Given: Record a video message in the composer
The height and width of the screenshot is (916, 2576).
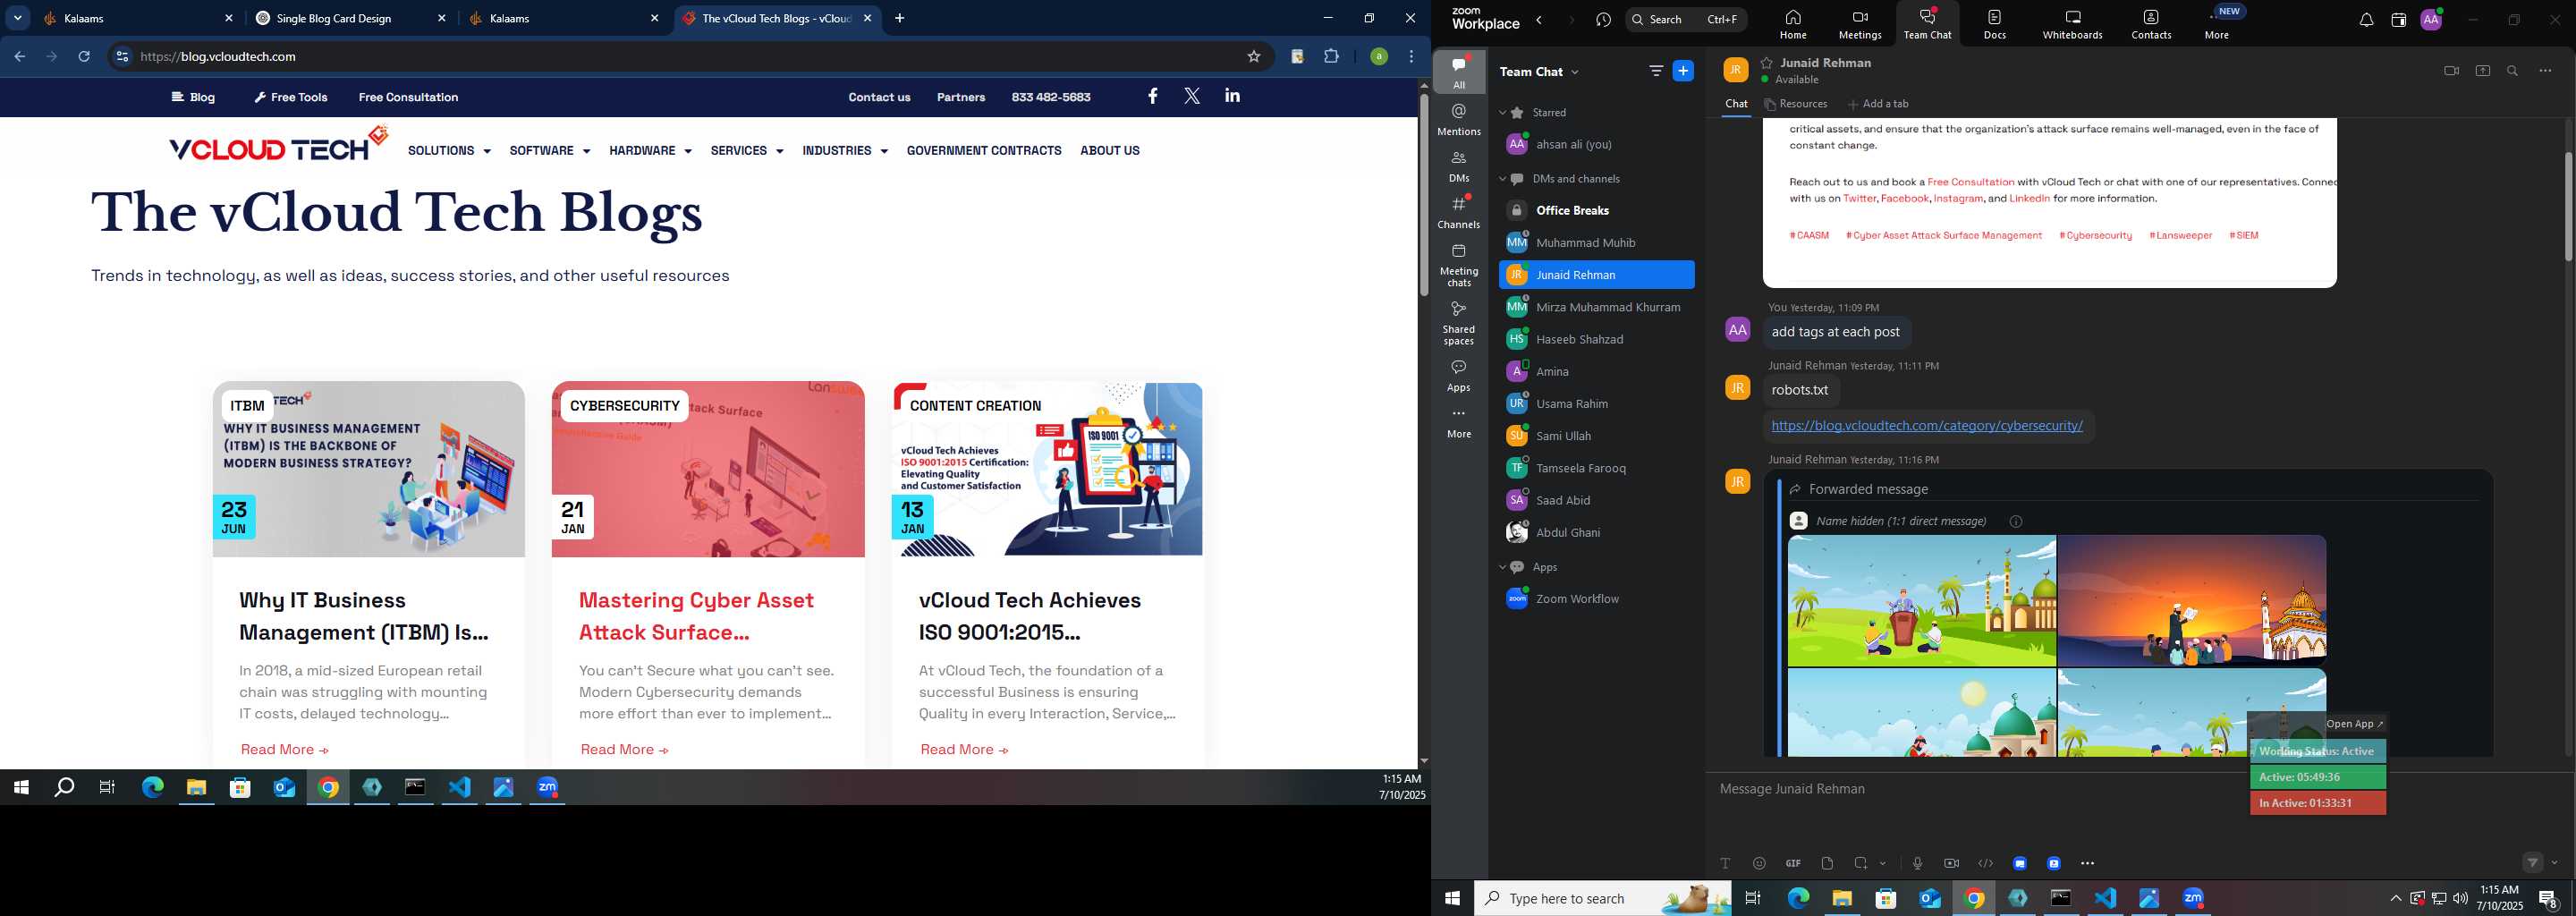Looking at the screenshot, I should click(x=1951, y=863).
